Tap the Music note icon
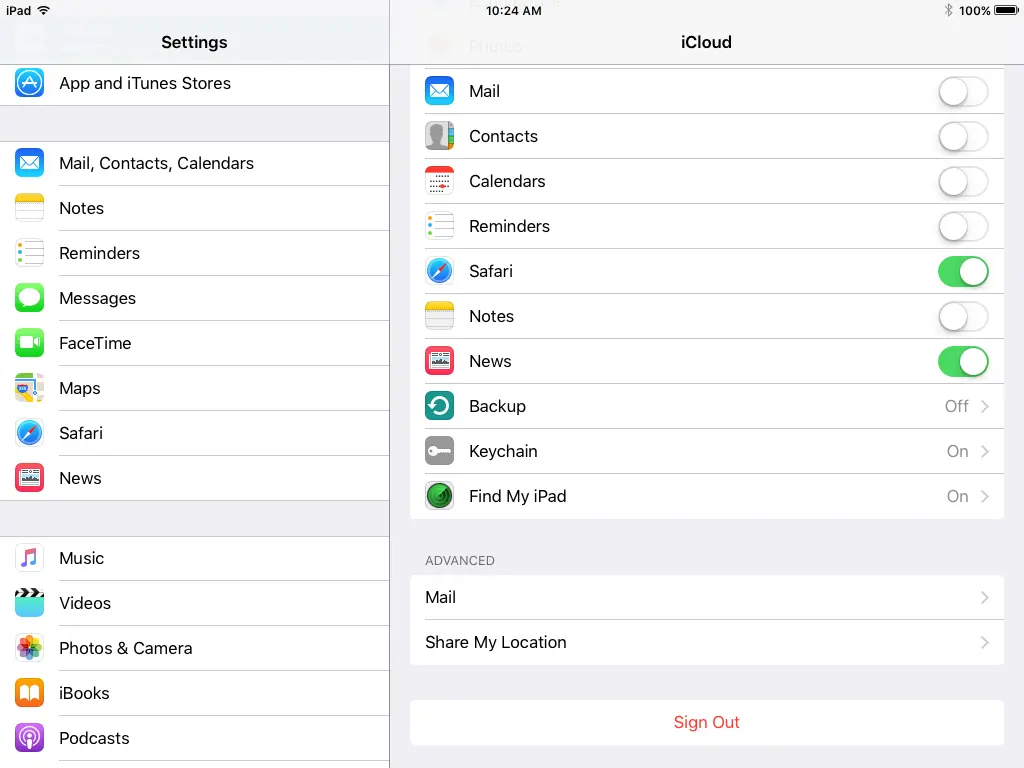Screen dimensions: 1024x768 click(x=29, y=558)
